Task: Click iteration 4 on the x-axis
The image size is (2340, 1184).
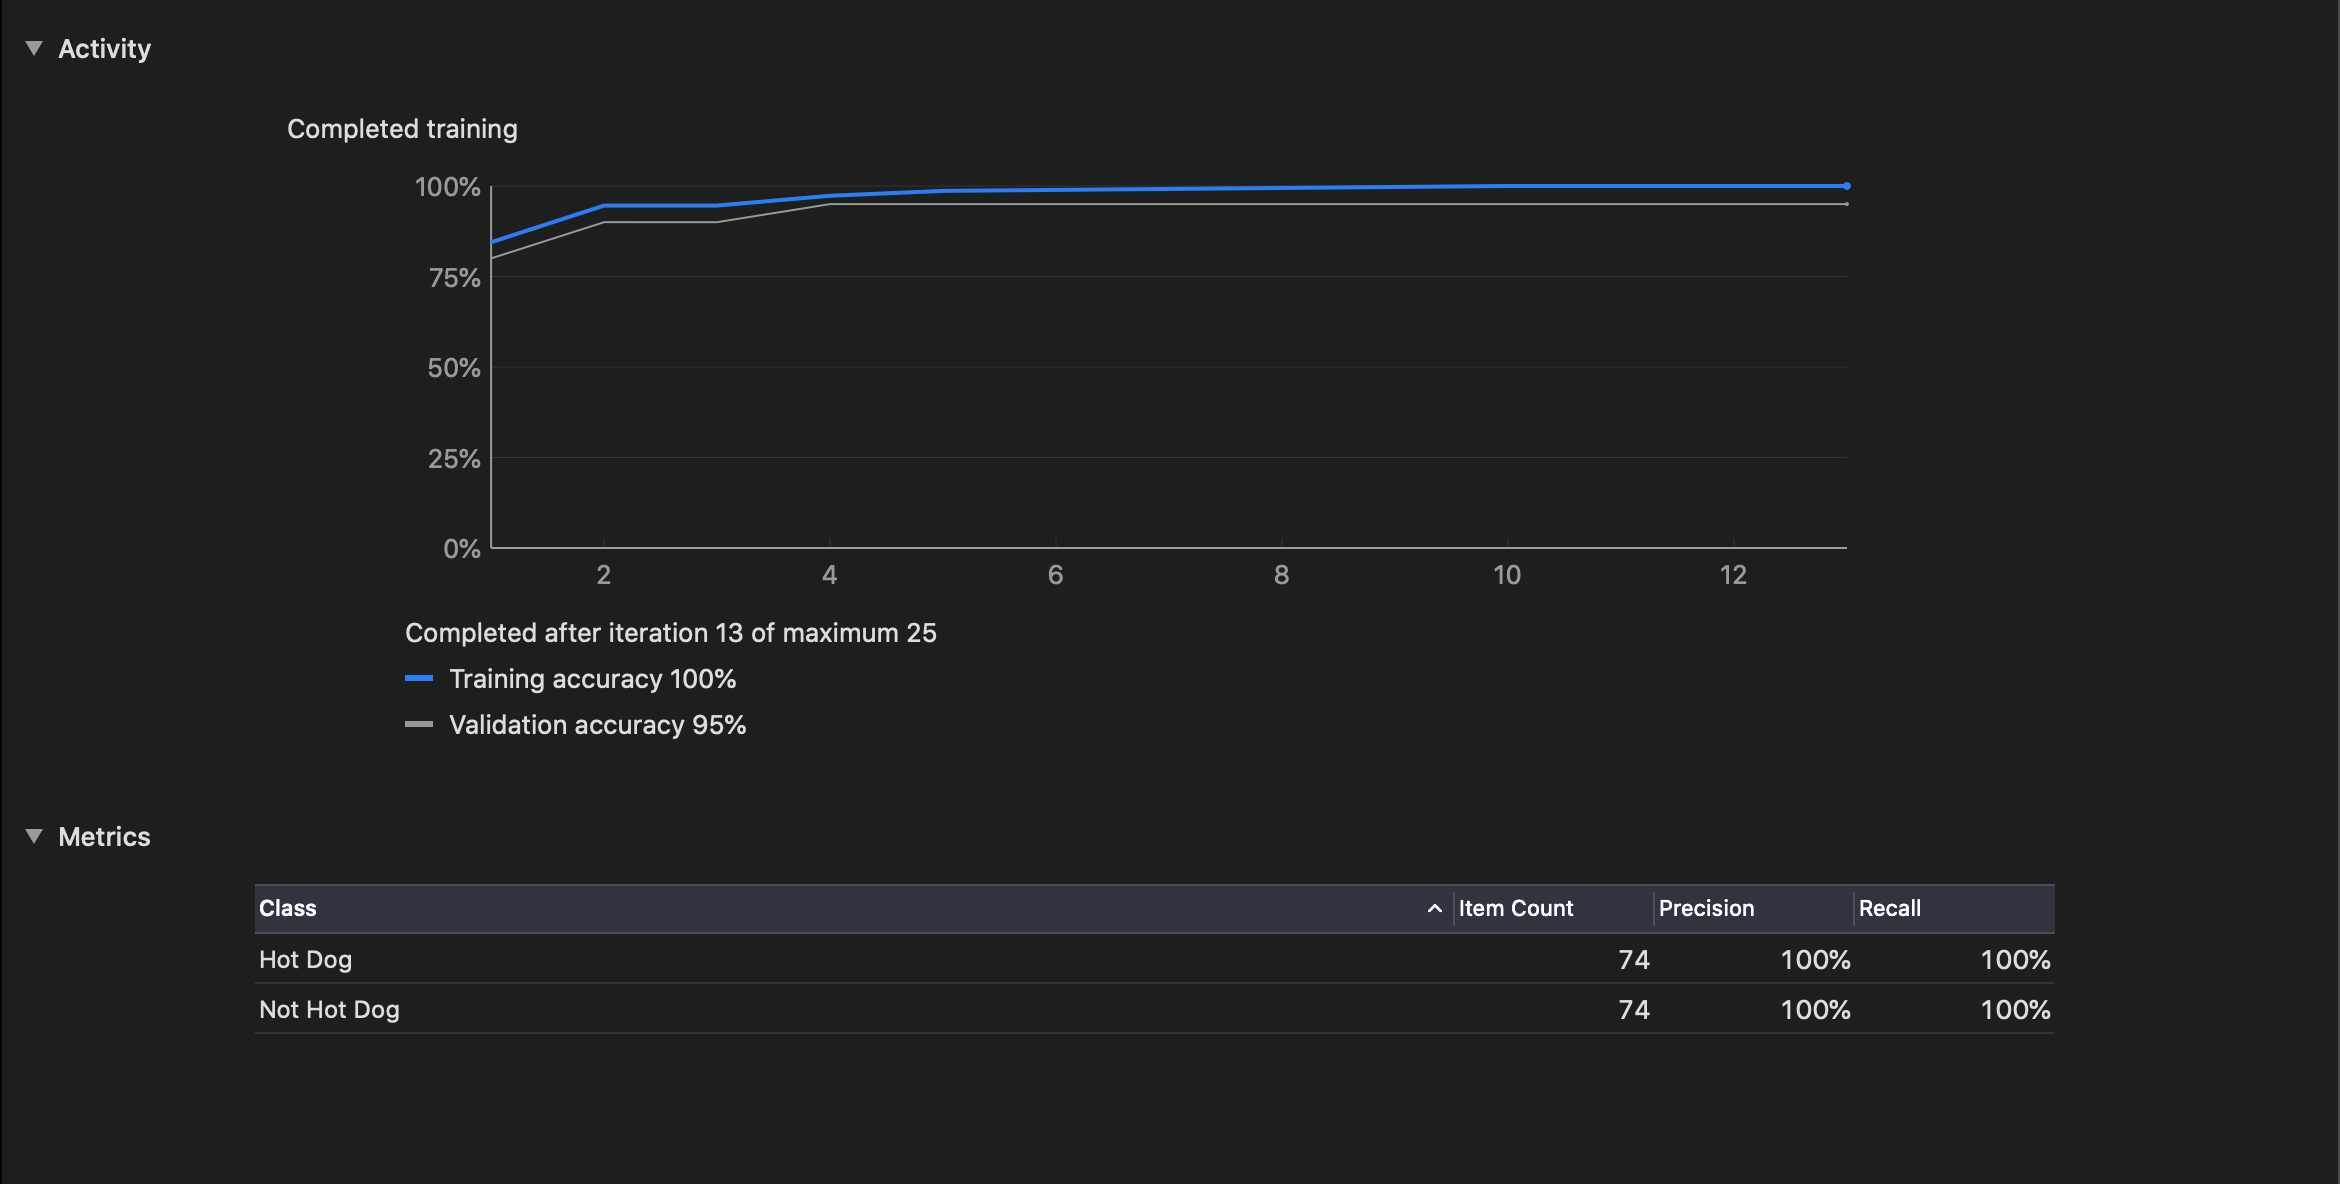Action: click(x=829, y=575)
